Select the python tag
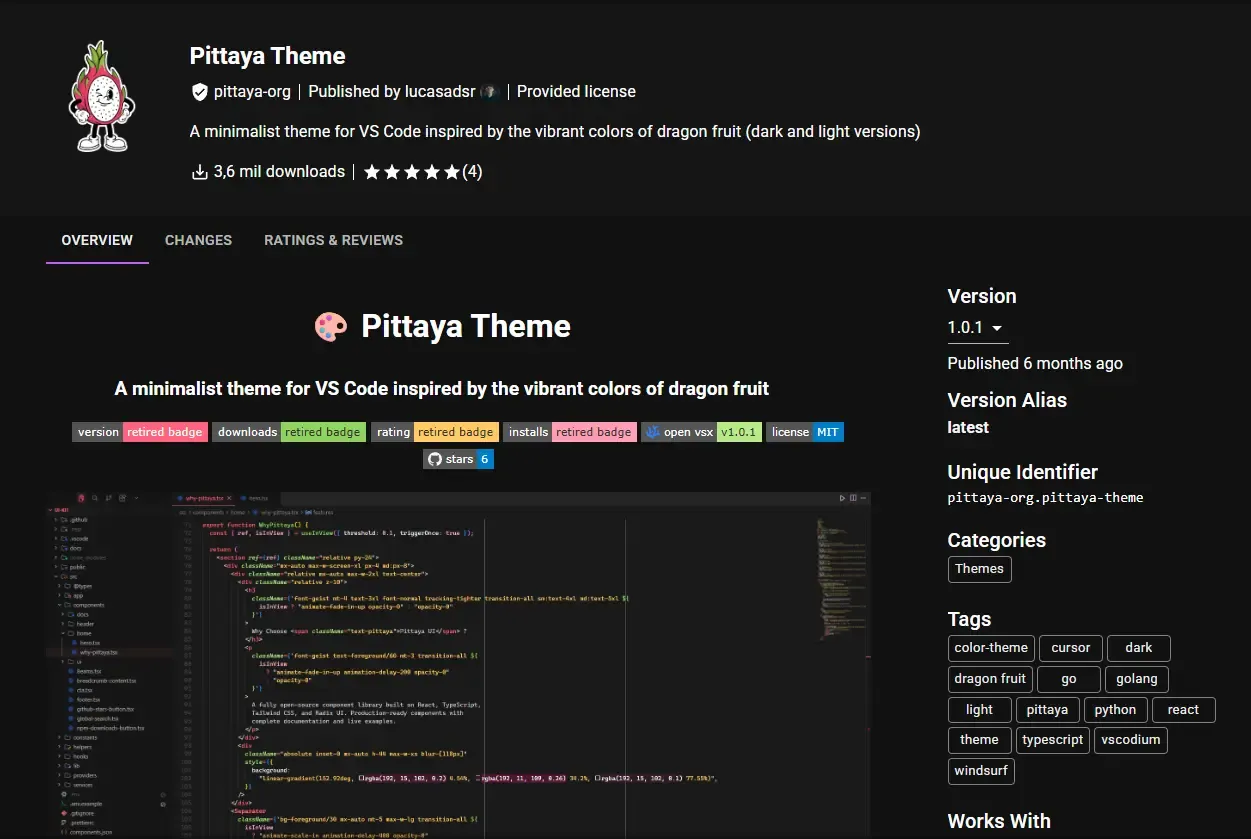 tap(1115, 710)
